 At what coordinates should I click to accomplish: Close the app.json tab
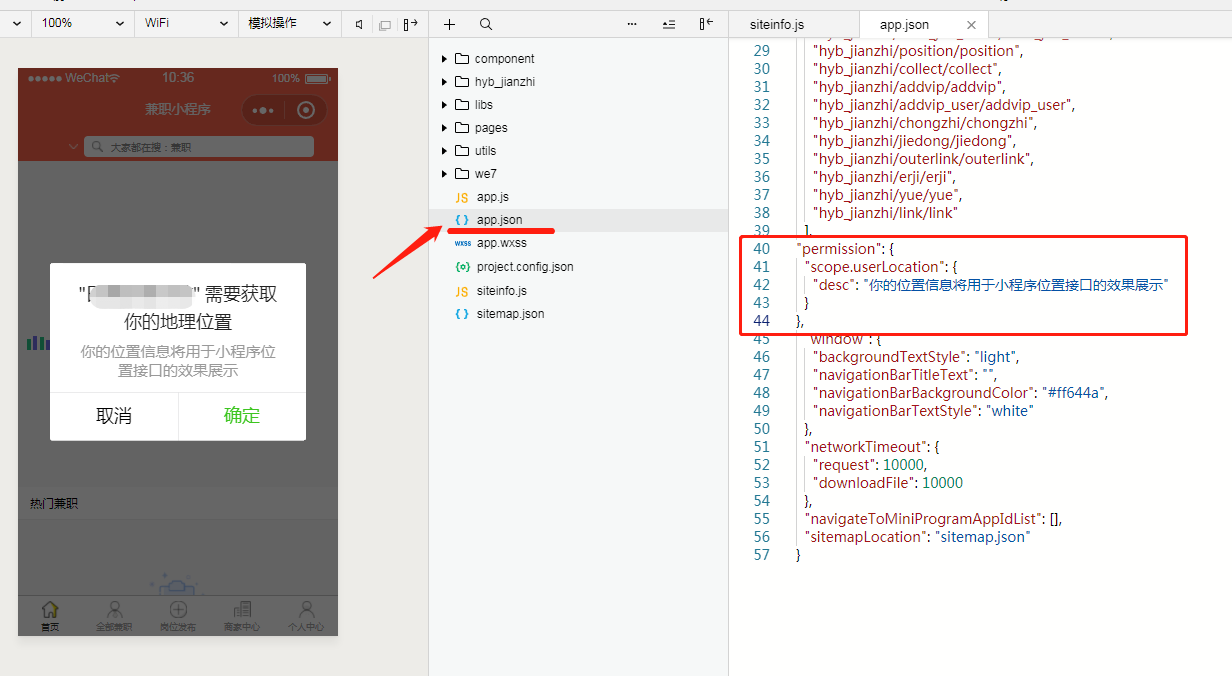pyautogui.click(x=971, y=25)
